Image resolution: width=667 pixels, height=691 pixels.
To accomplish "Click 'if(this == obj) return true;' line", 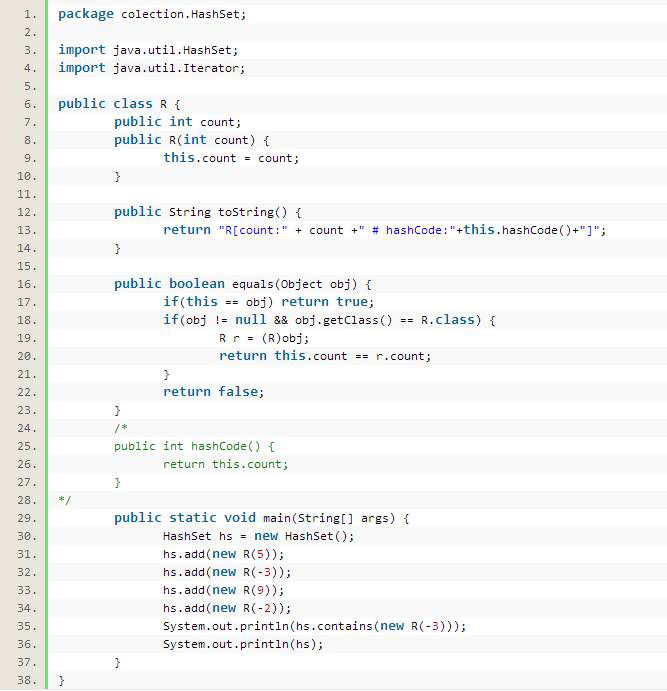I will click(x=269, y=302).
